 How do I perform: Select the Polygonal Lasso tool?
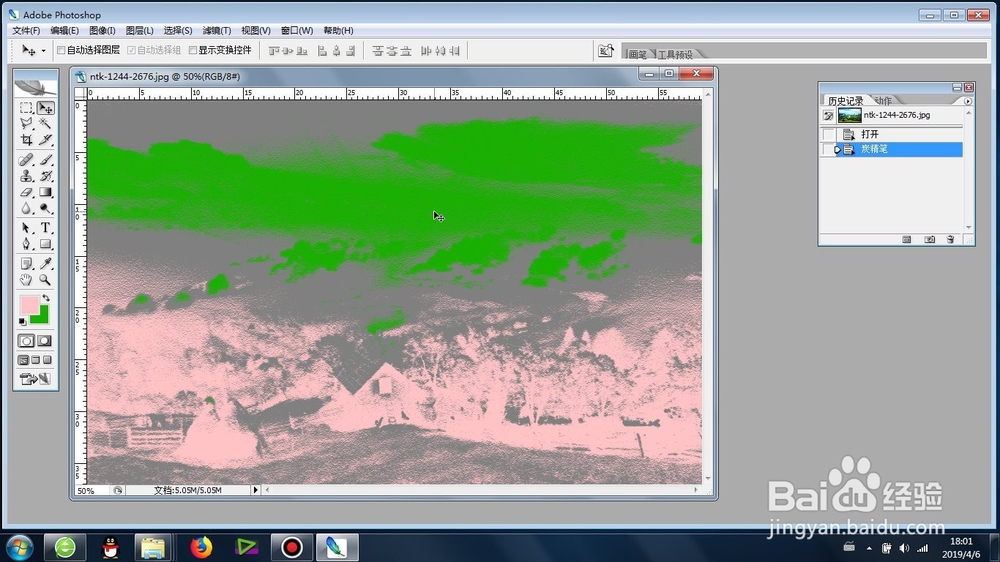[x=26, y=123]
